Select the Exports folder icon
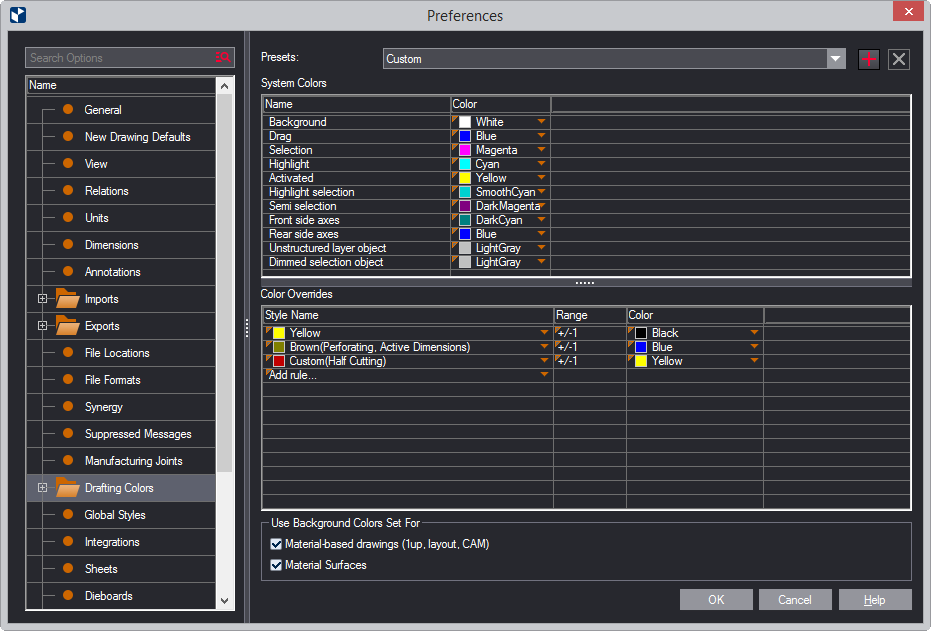 (x=68, y=325)
